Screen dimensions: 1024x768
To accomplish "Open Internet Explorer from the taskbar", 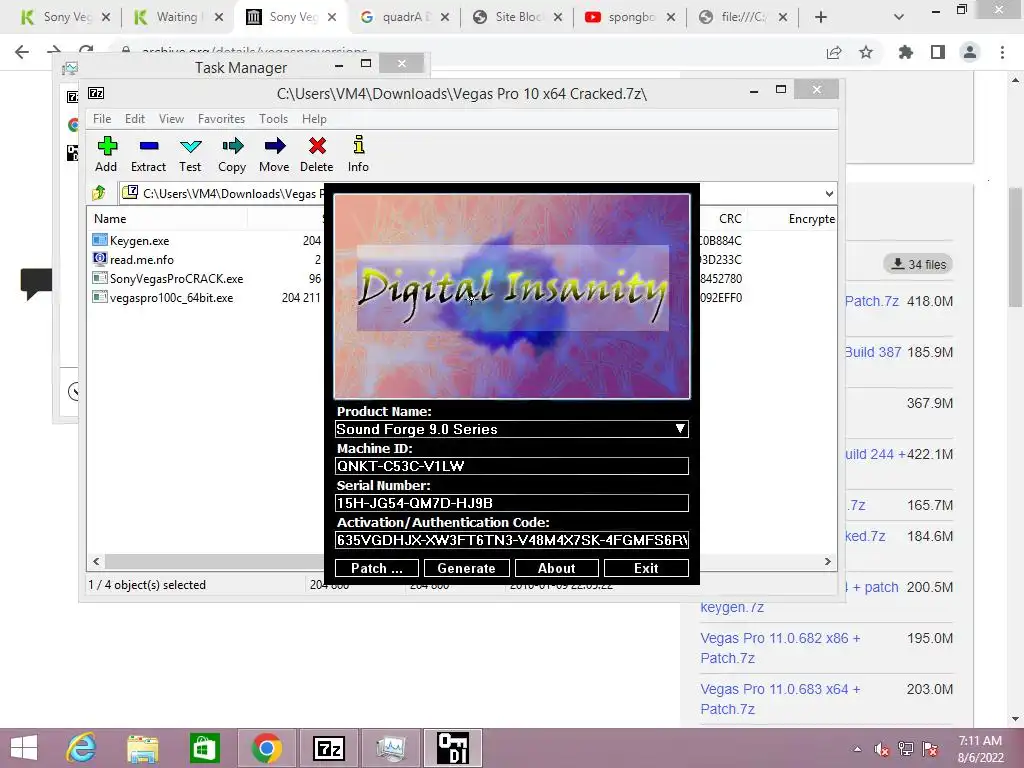I will click(x=82, y=748).
